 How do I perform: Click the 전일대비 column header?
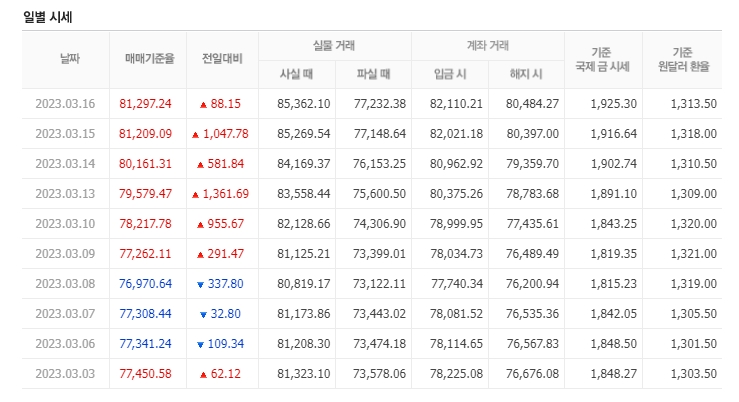click(222, 58)
